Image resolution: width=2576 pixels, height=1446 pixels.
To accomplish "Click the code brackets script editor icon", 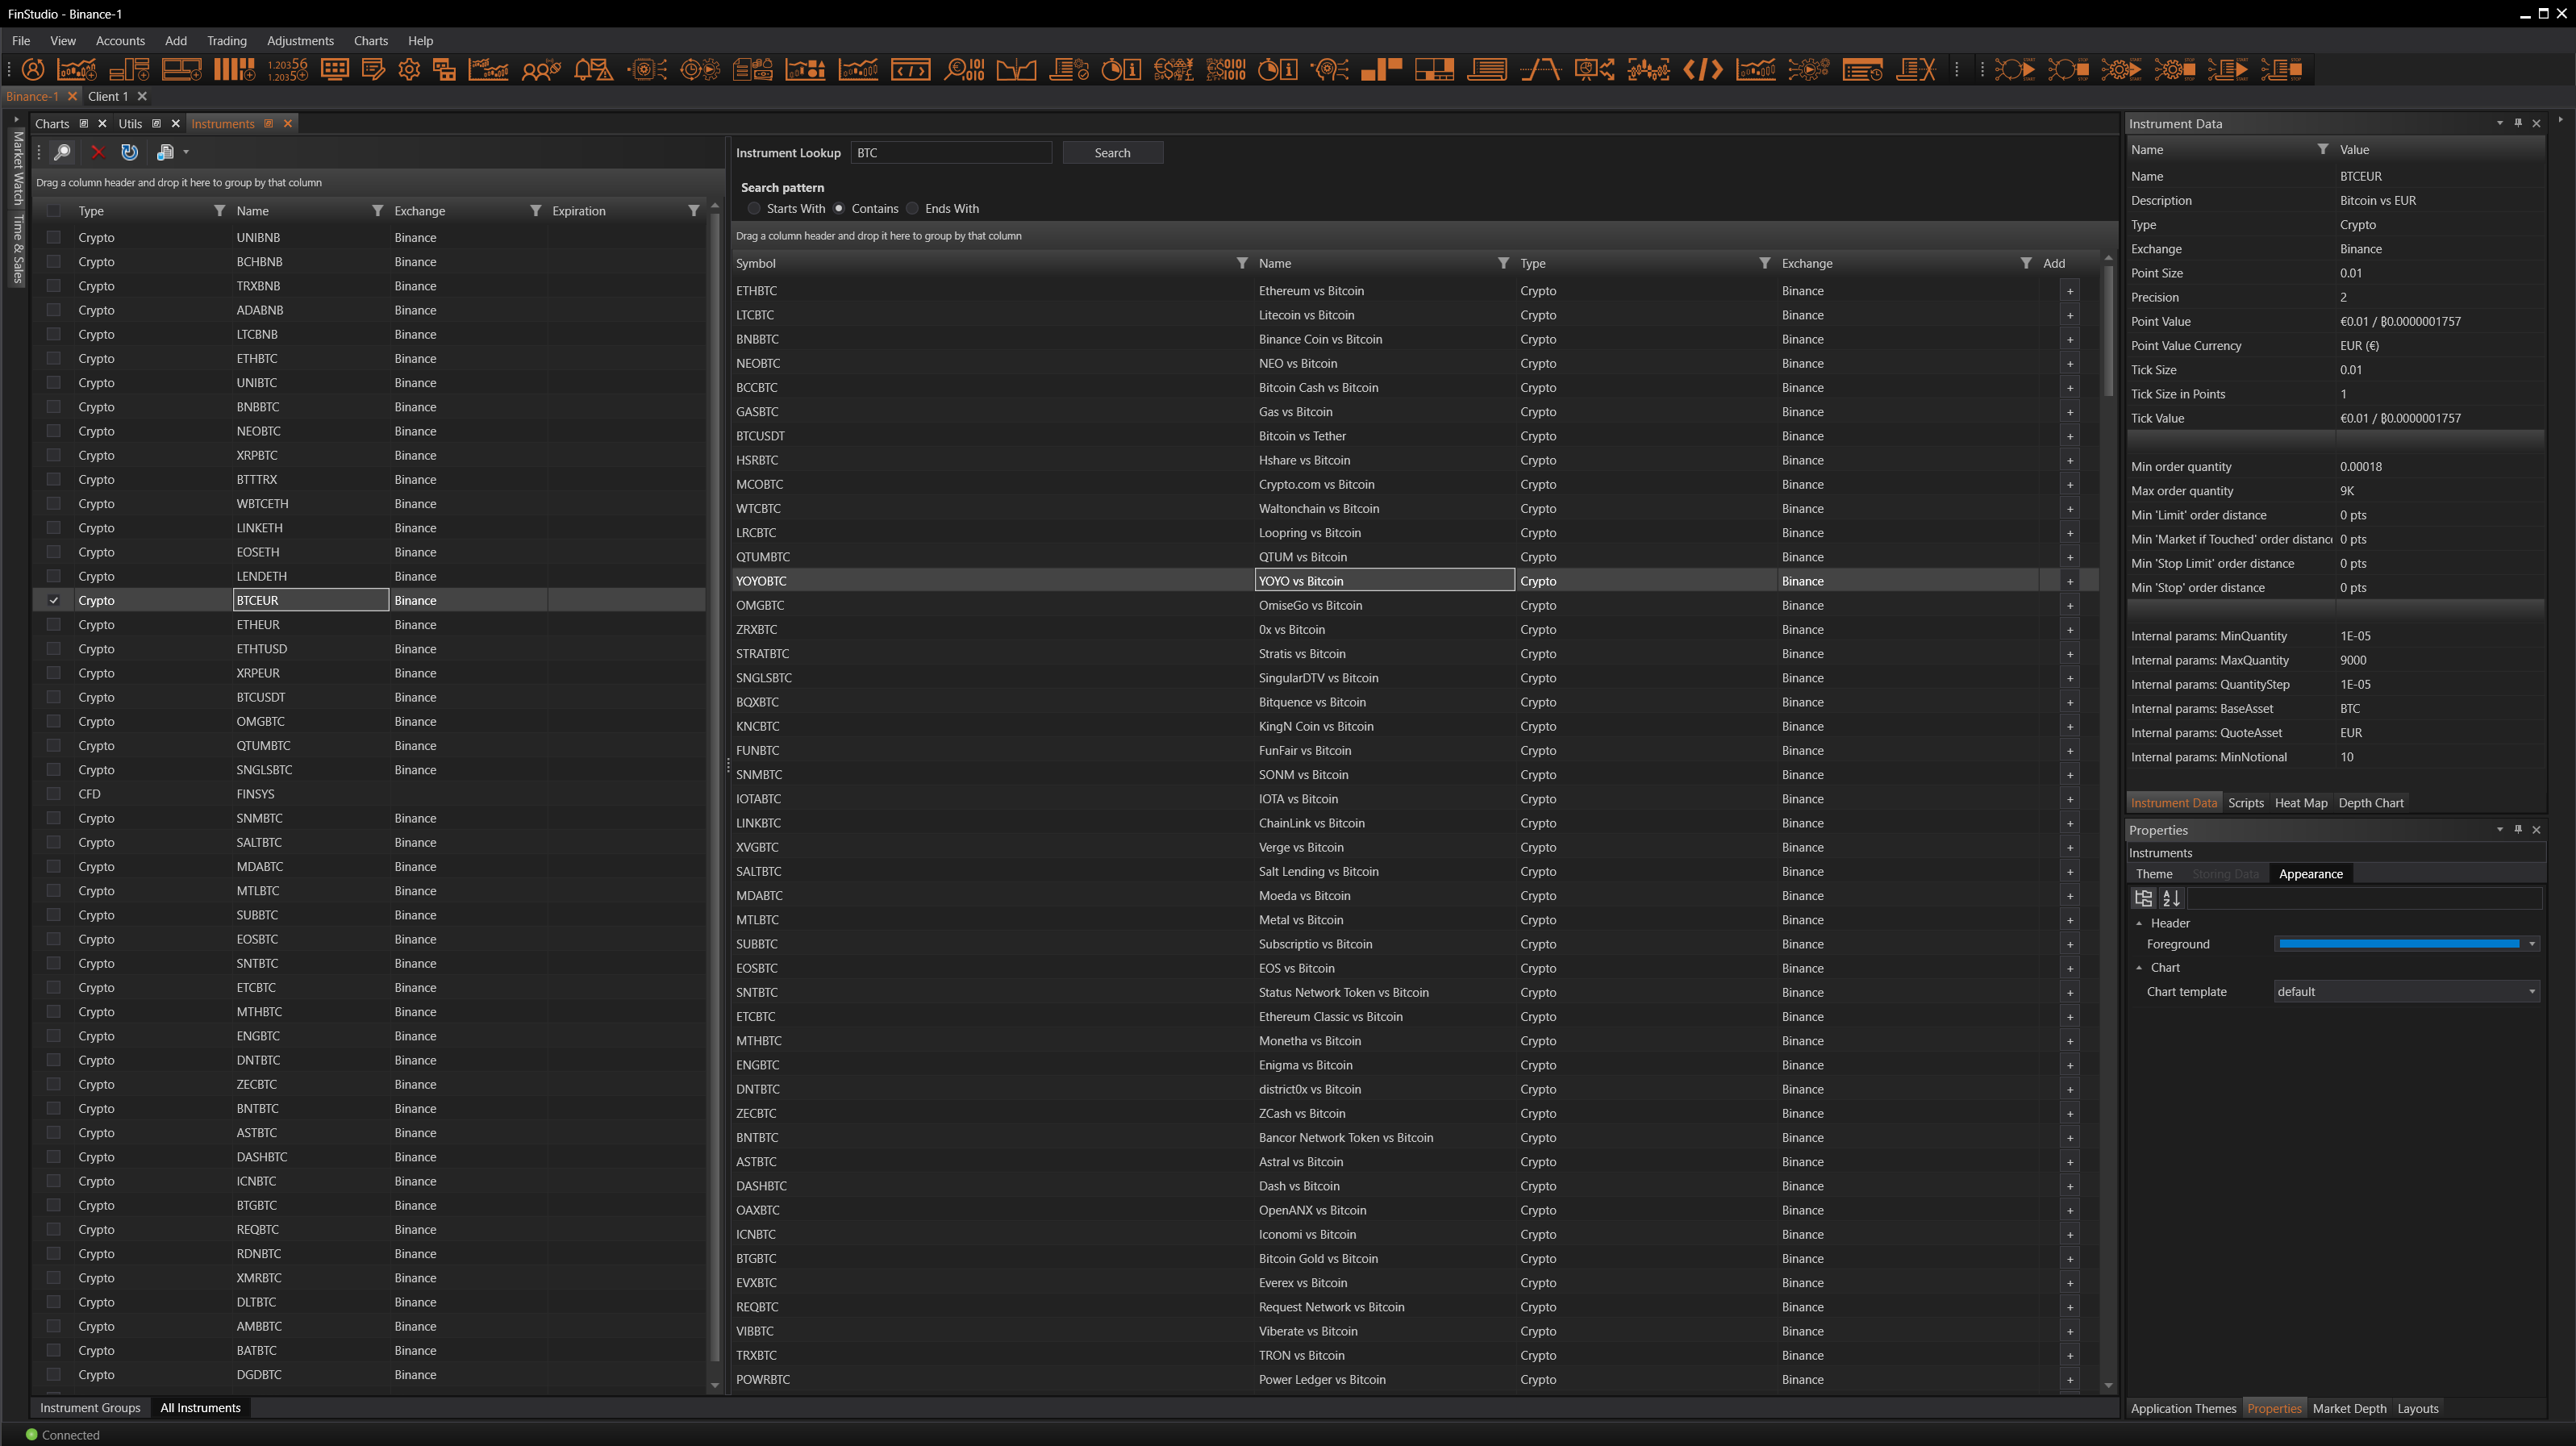I will [1702, 69].
